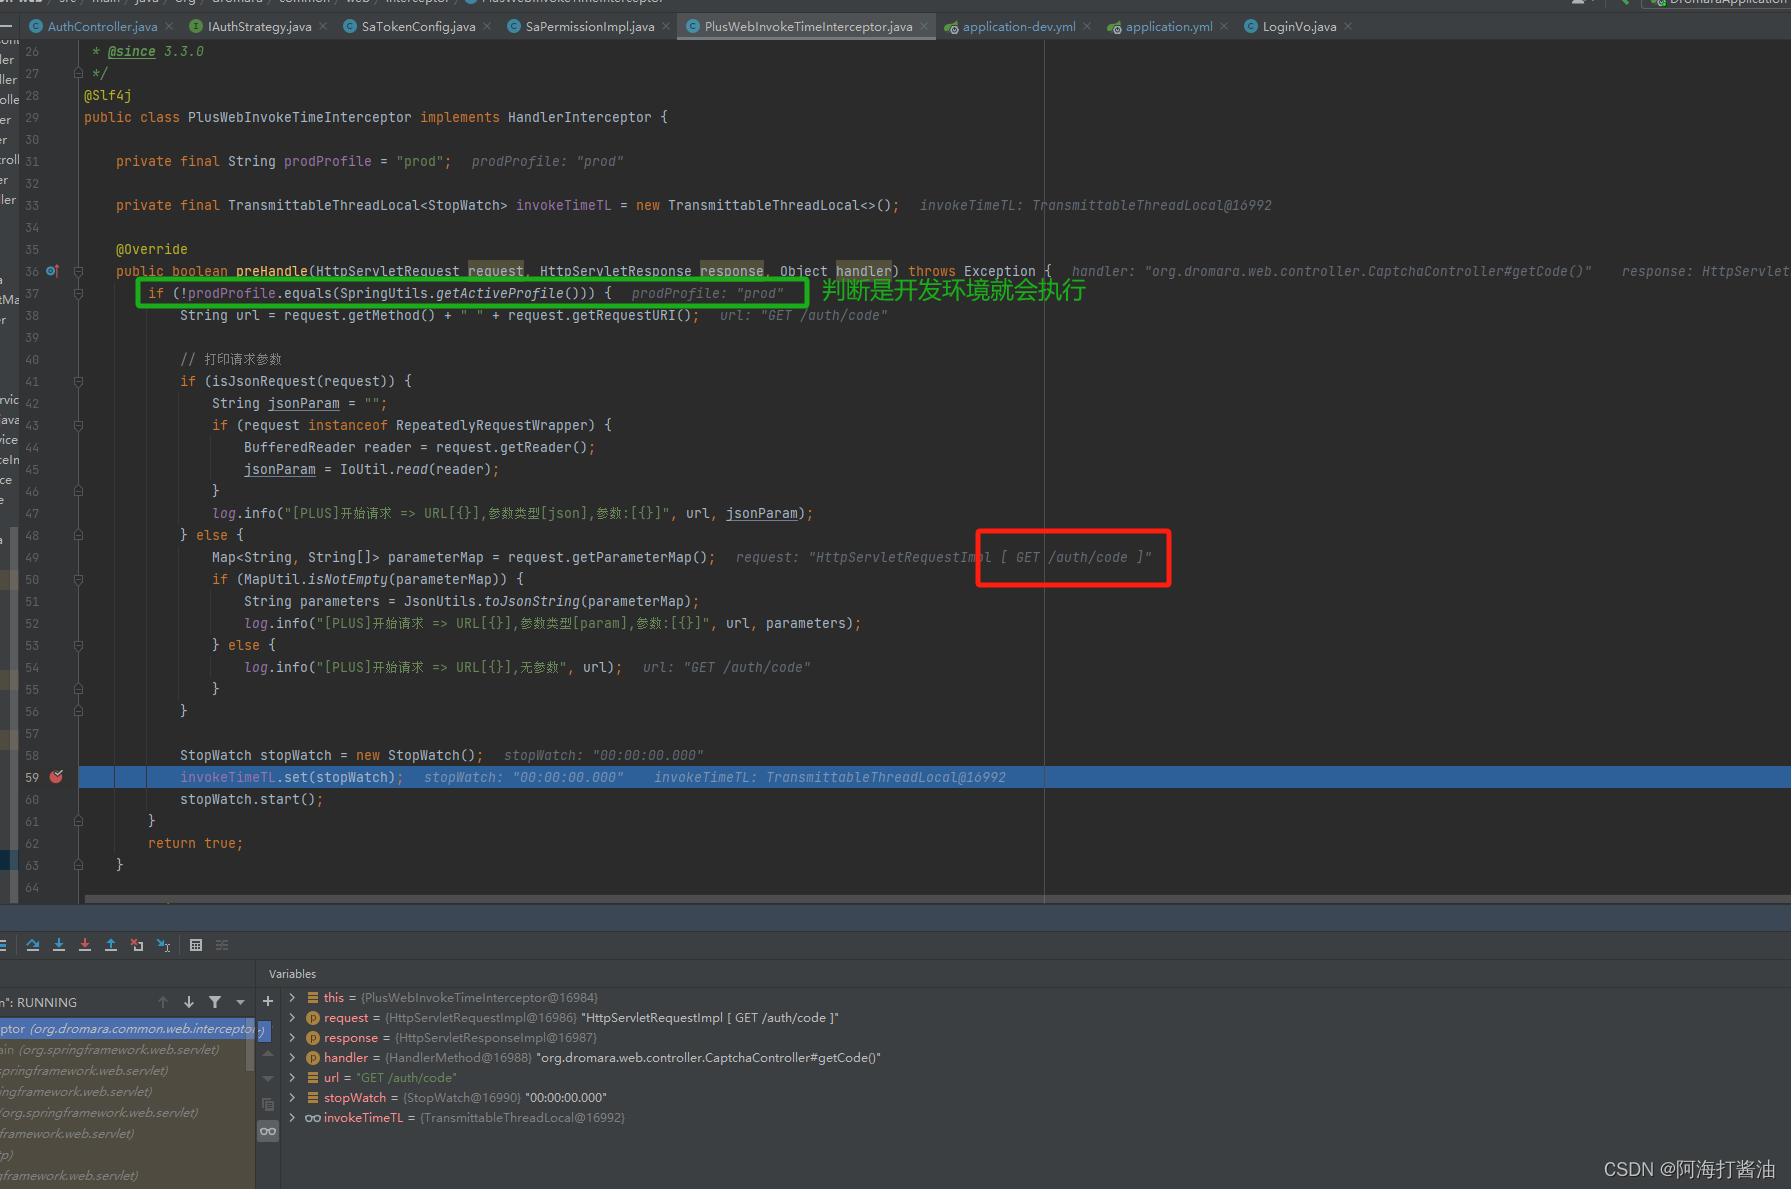
Task: Expand the 'response' variable node
Action: [x=292, y=1038]
